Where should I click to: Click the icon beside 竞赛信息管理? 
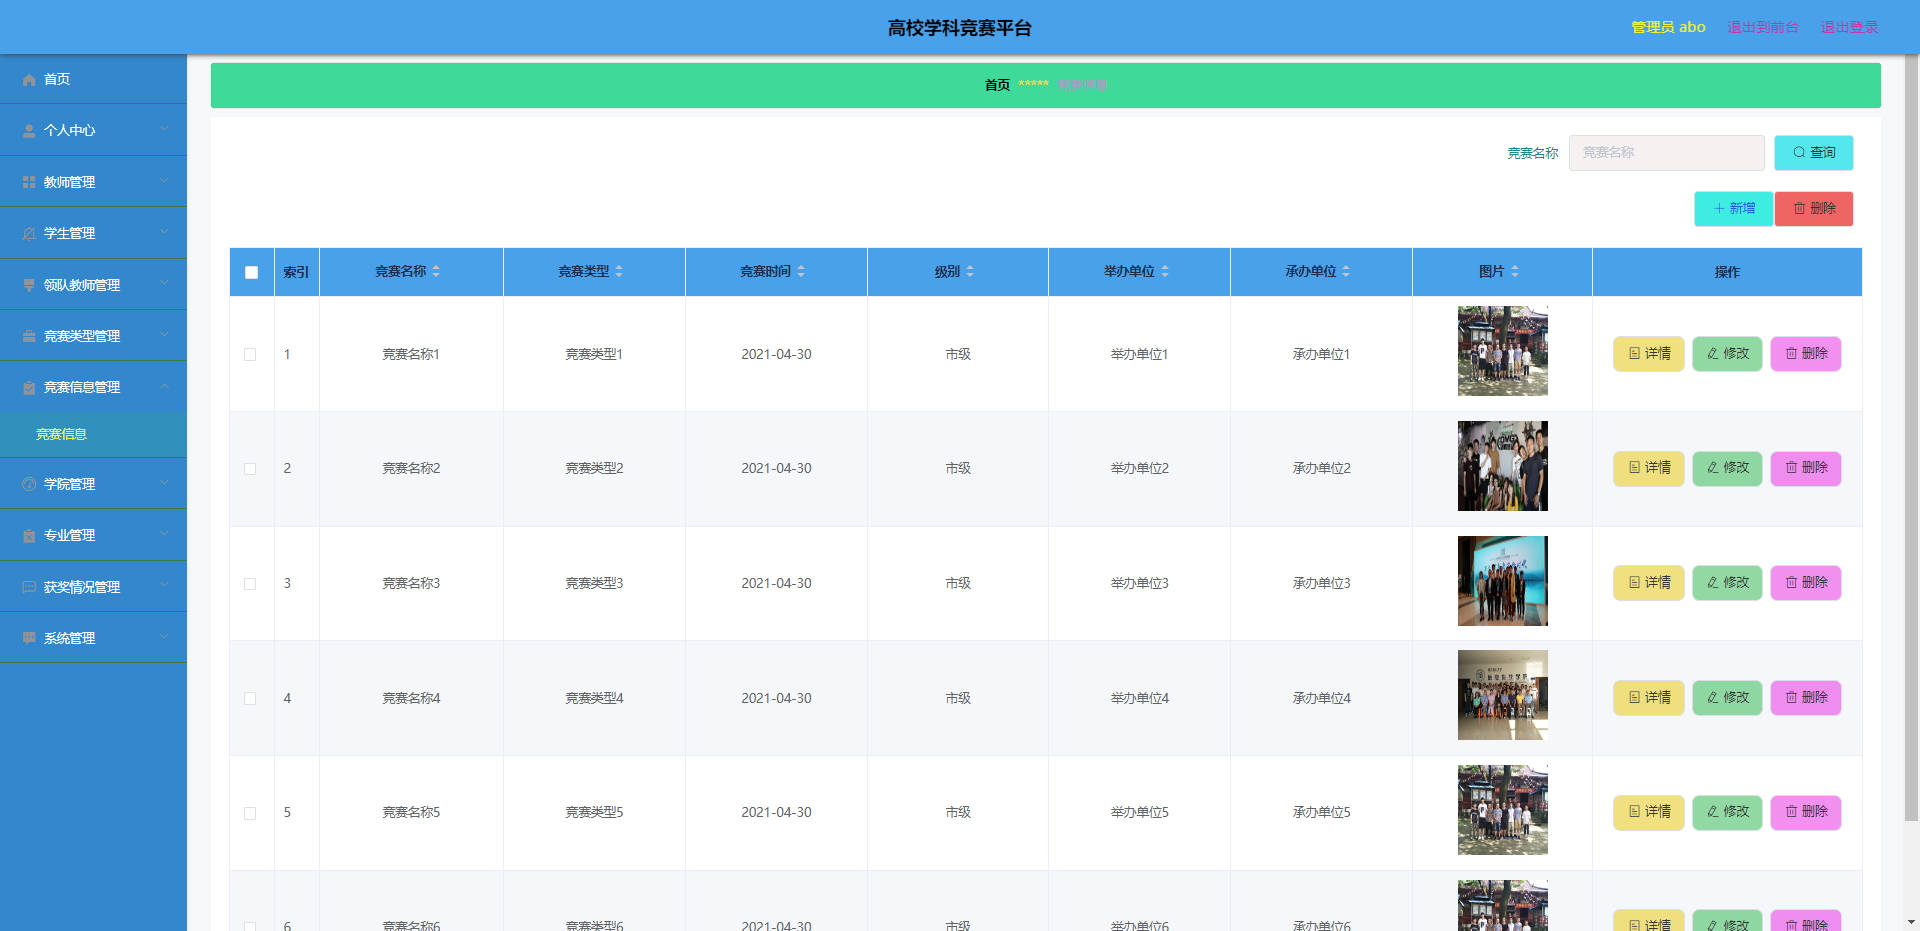tap(29, 387)
